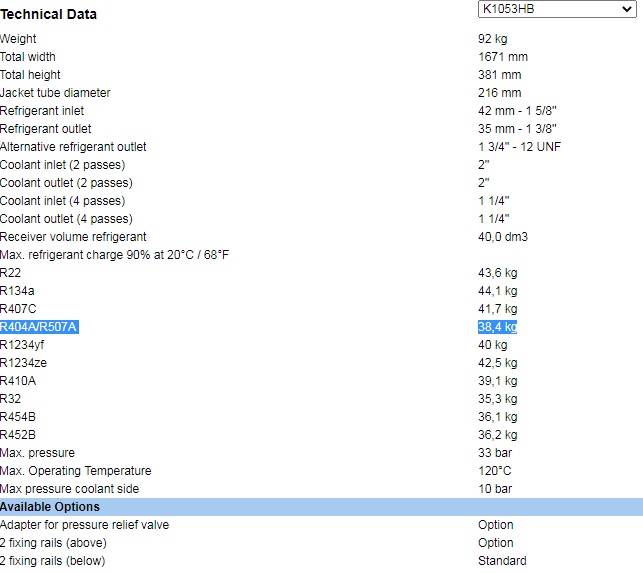The height and width of the screenshot is (573, 643).
Task: Click the R32 refrigerant label
Action: 10,399
